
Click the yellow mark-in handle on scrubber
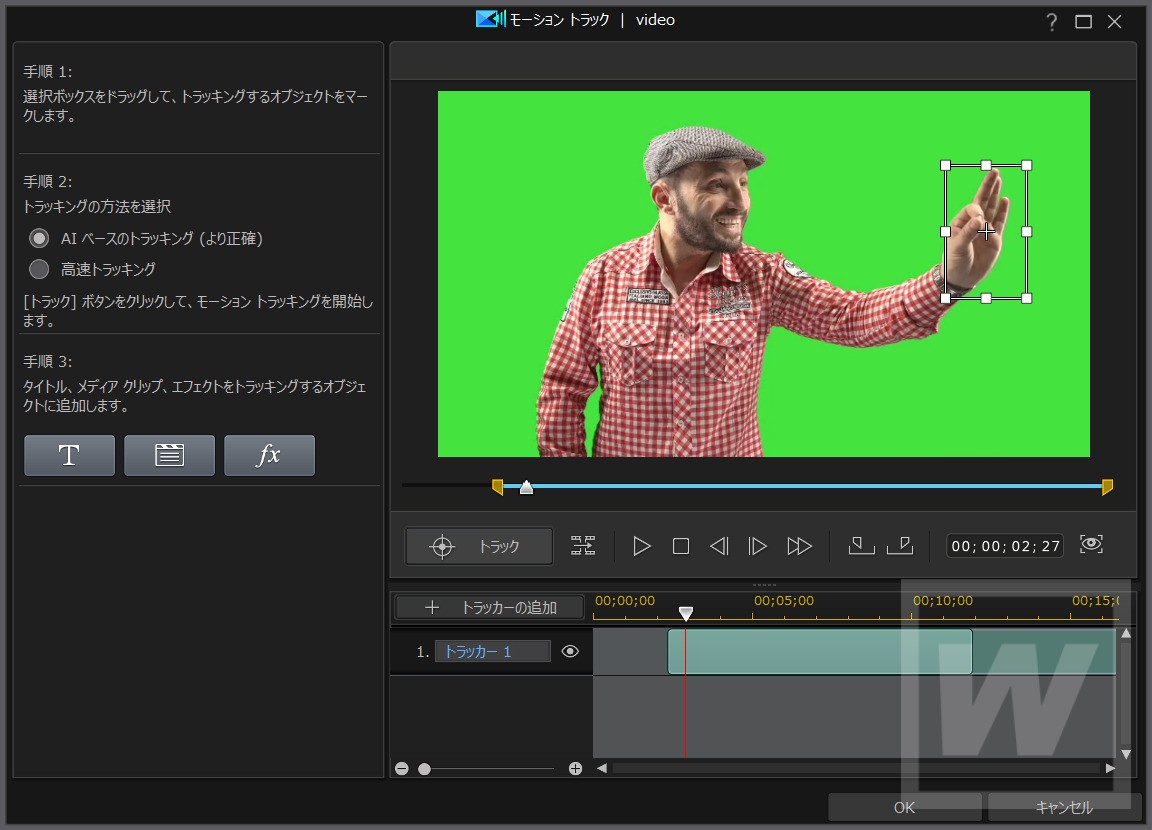pos(497,487)
